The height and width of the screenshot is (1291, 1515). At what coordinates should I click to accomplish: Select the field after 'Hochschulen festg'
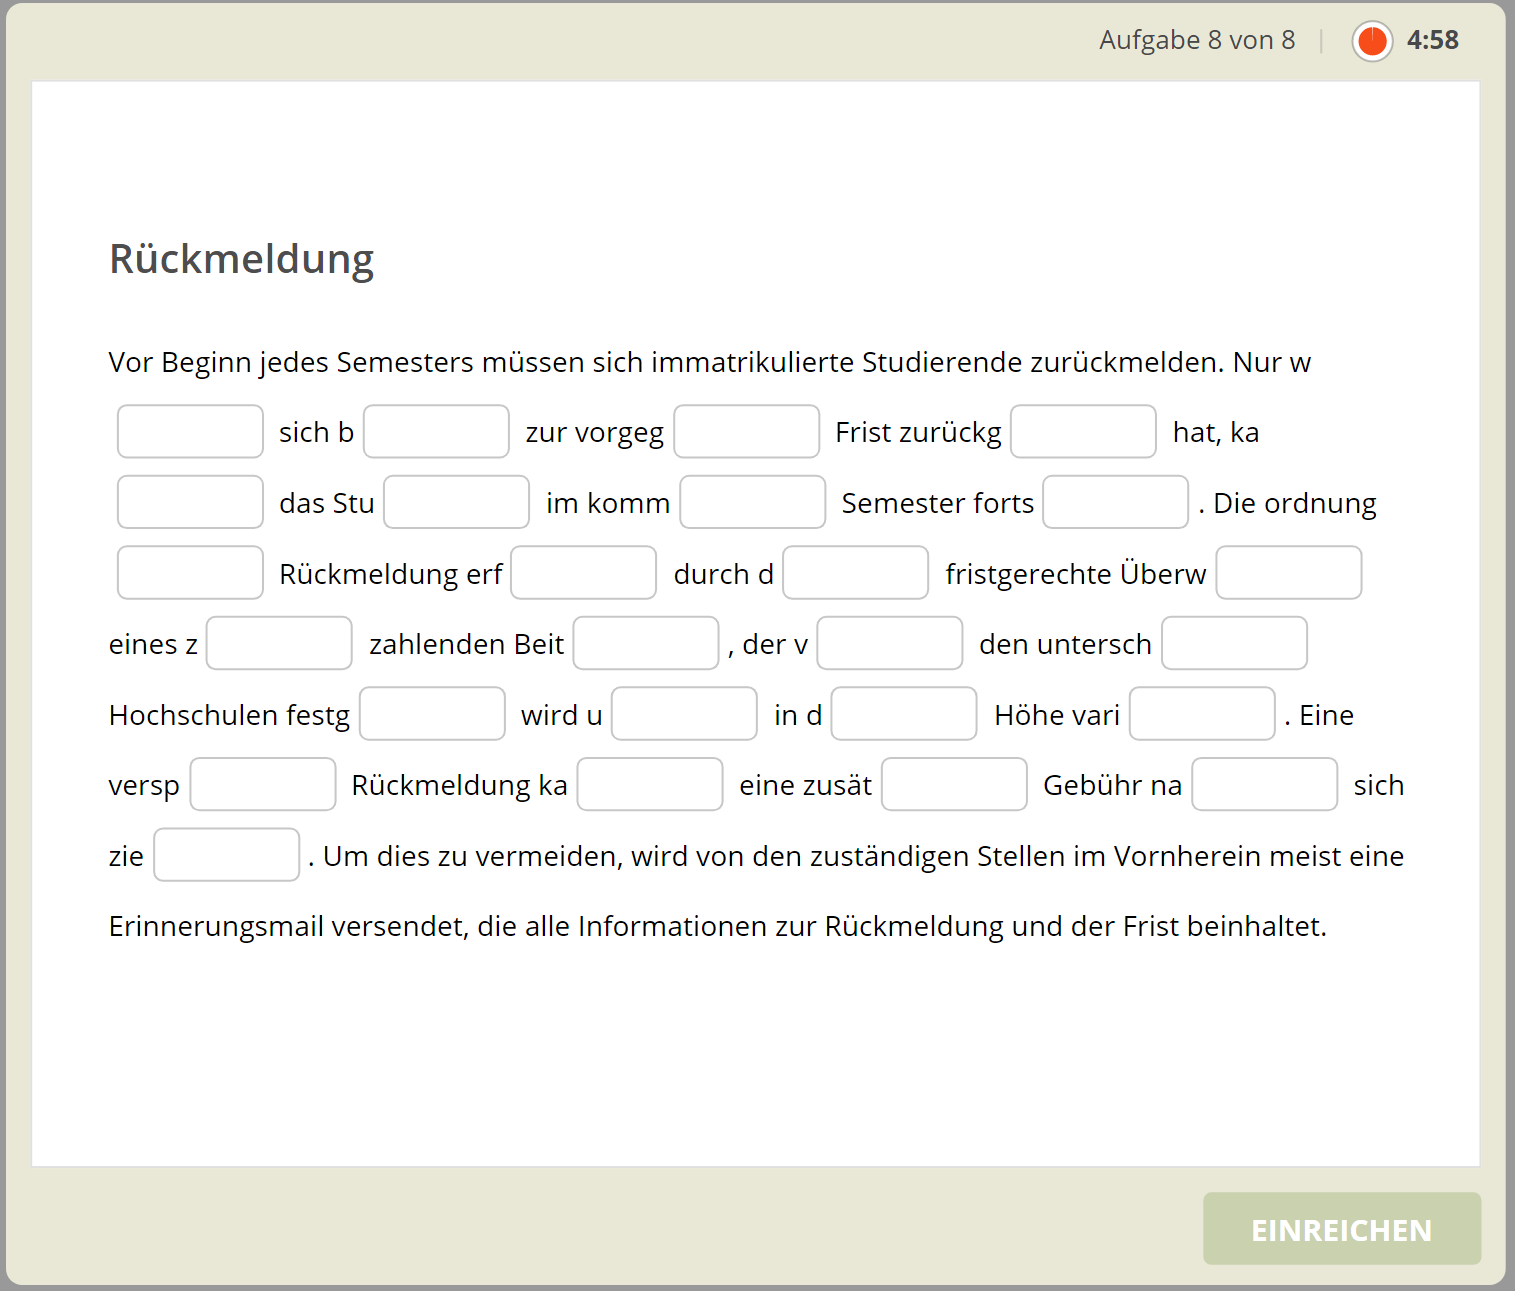point(432,714)
